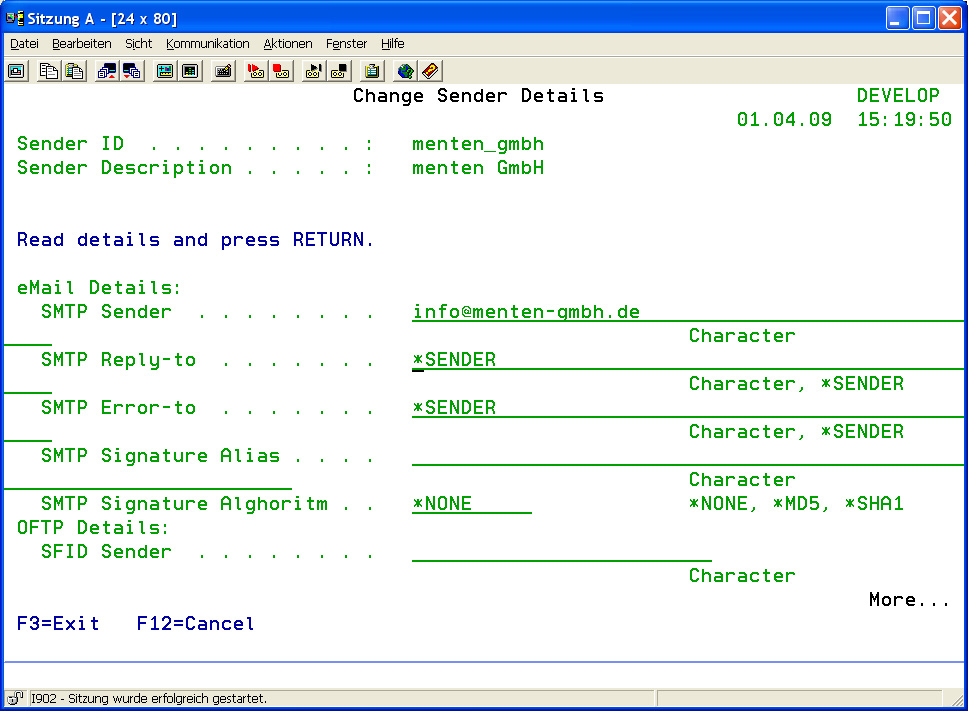Click the red stop macro recording icon
968x711 pixels.
point(281,71)
